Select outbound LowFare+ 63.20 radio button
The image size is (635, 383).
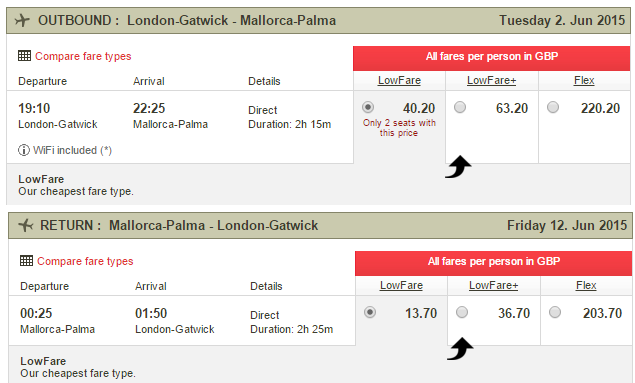tap(460, 107)
